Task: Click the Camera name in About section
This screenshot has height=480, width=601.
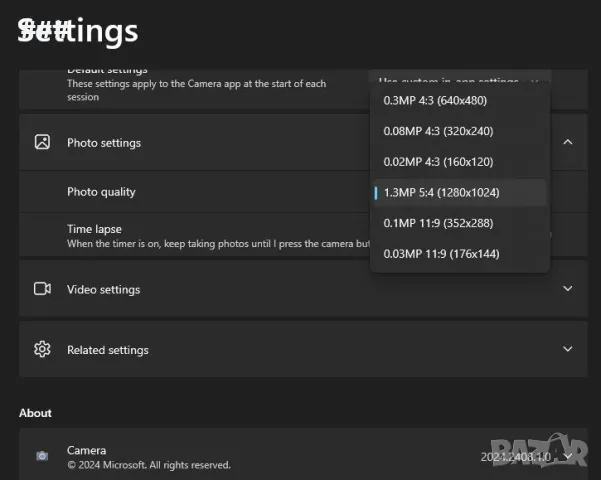Action: pyautogui.click(x=87, y=450)
